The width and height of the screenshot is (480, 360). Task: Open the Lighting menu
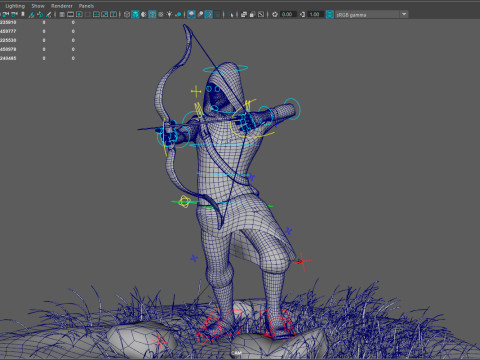pyautogui.click(x=15, y=6)
